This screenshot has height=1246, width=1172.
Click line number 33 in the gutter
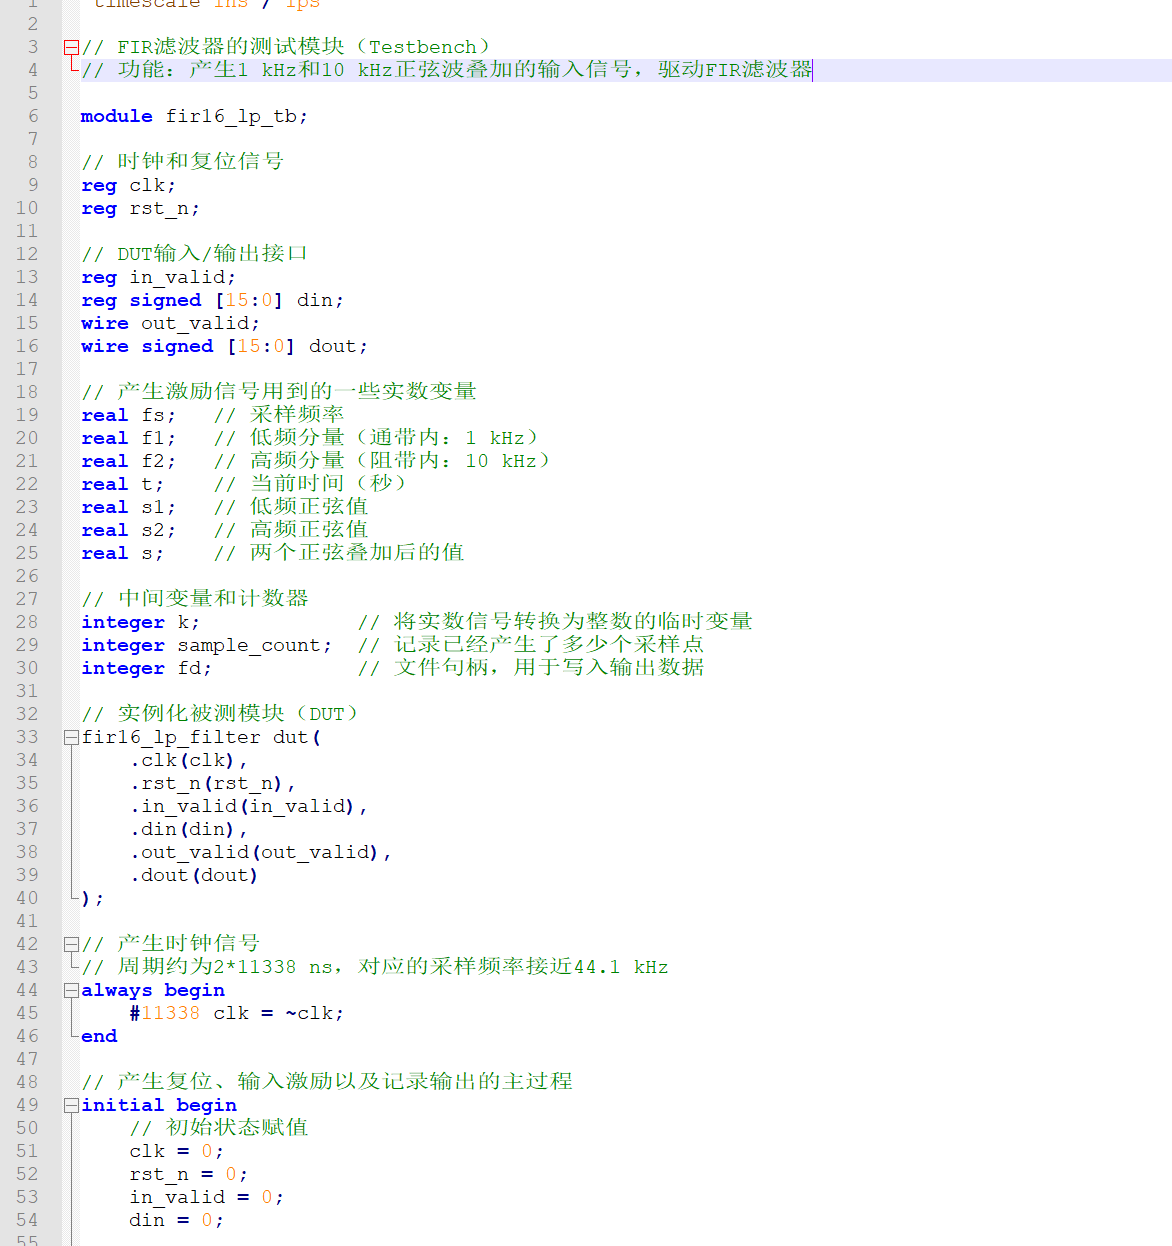pos(27,737)
